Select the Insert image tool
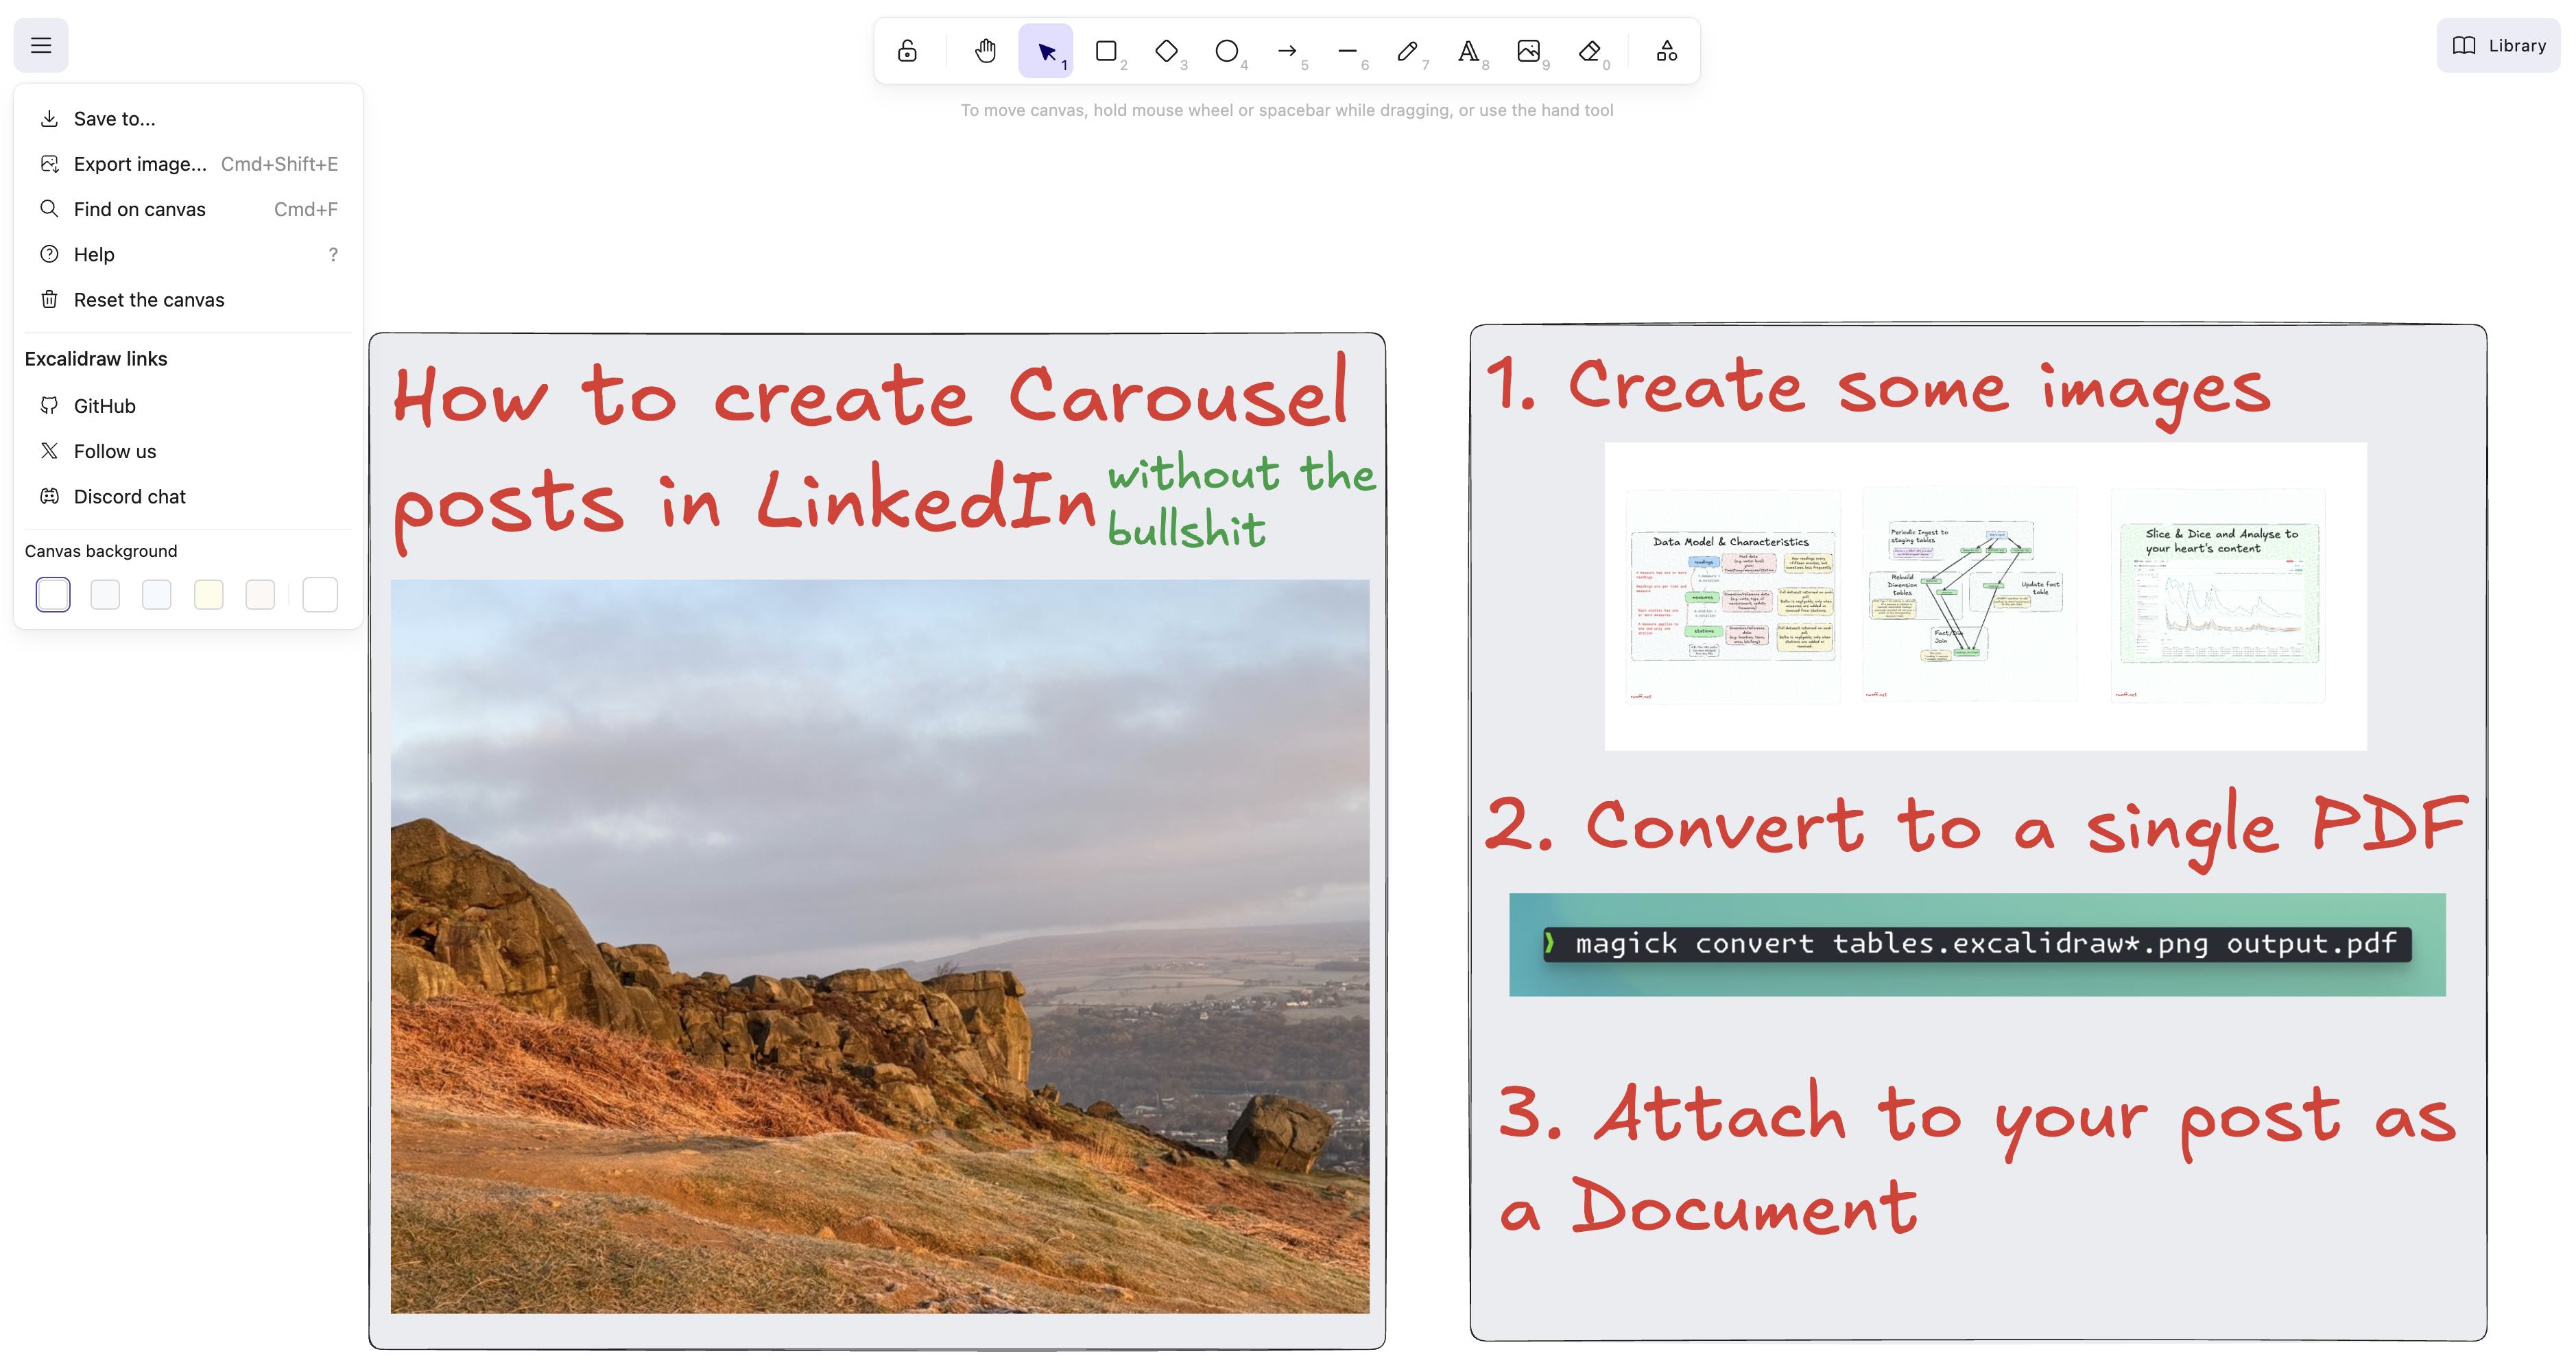2576x1369 pixels. pos(1528,51)
